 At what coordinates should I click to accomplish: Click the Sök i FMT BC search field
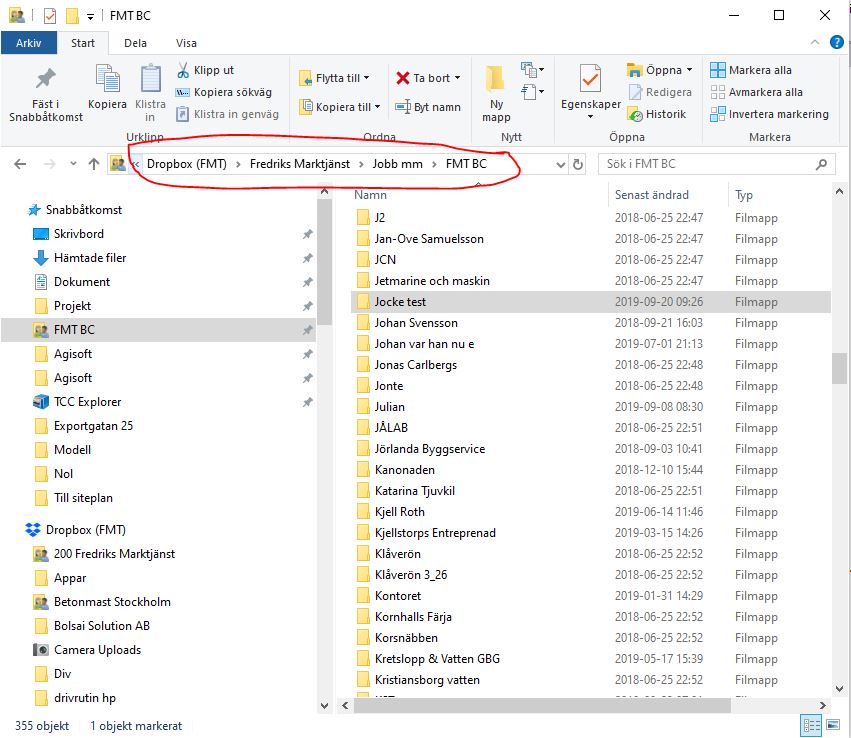pyautogui.click(x=715, y=164)
